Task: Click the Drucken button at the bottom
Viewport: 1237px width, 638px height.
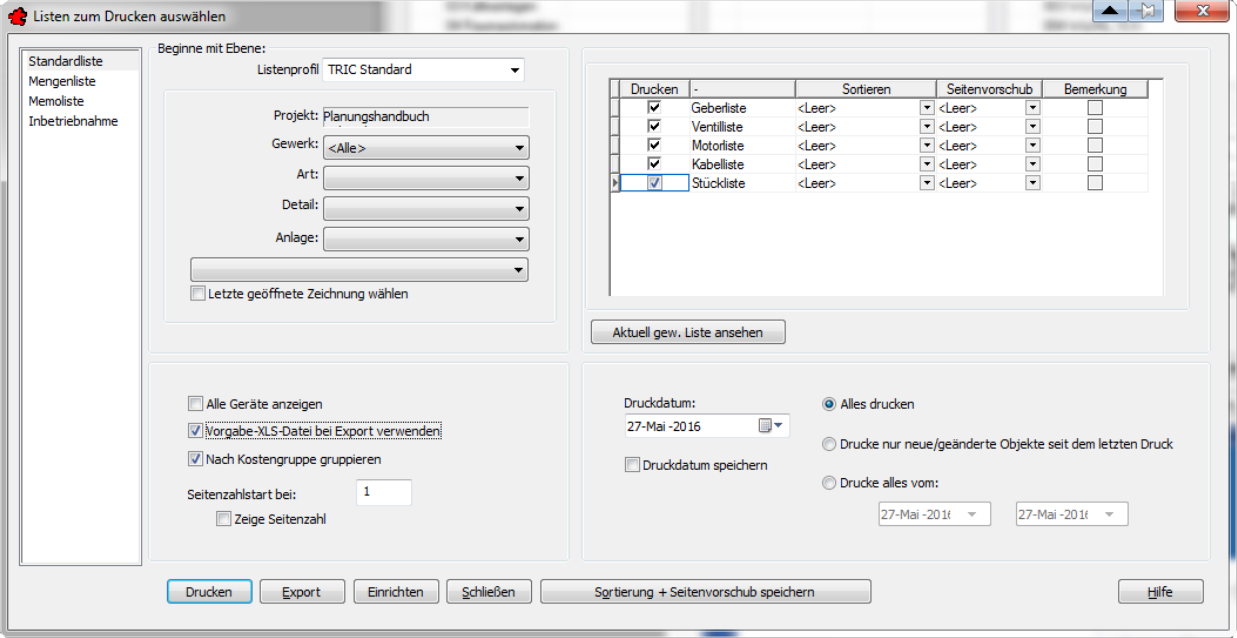Action: click(209, 592)
